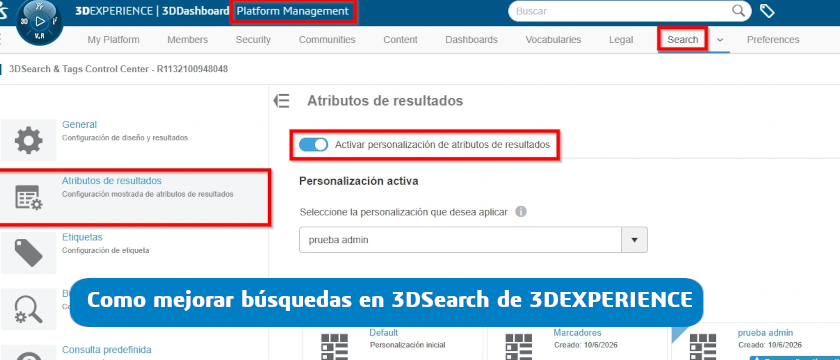Collapse the side menu with the panel toggle icon
Image resolution: width=840 pixels, height=360 pixels.
click(281, 101)
